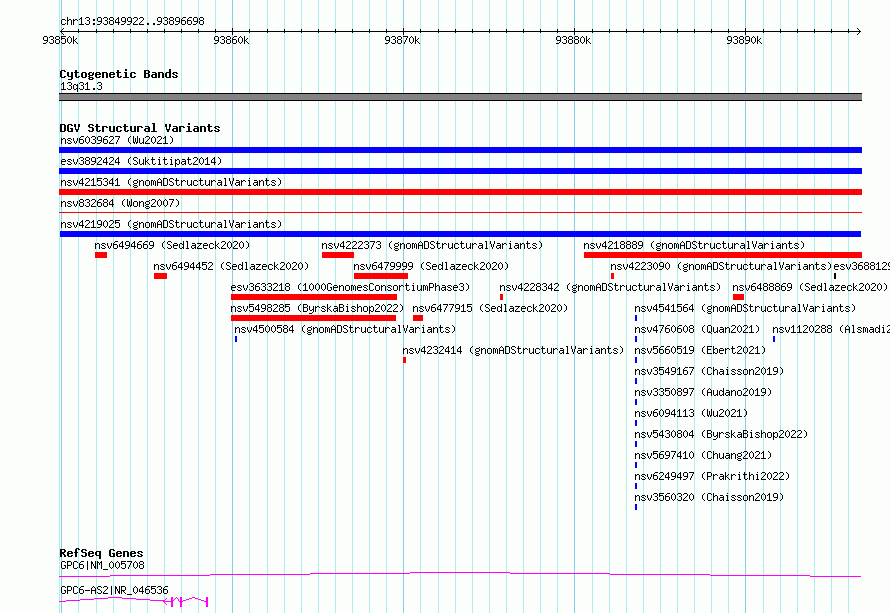Image resolution: width=890 pixels, height=613 pixels.
Task: Click the thick red bar of nsv4215341
Action: [460, 192]
